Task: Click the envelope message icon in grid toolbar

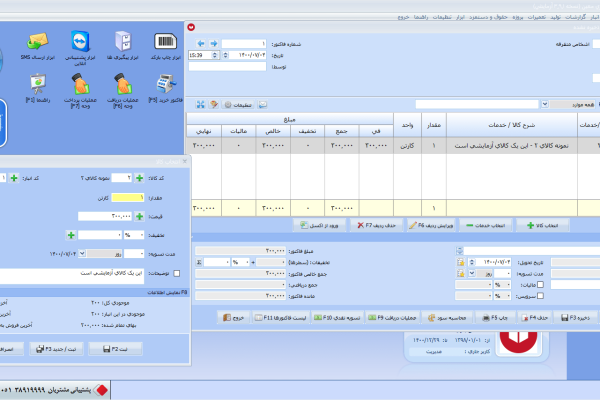Action: pyautogui.click(x=262, y=104)
